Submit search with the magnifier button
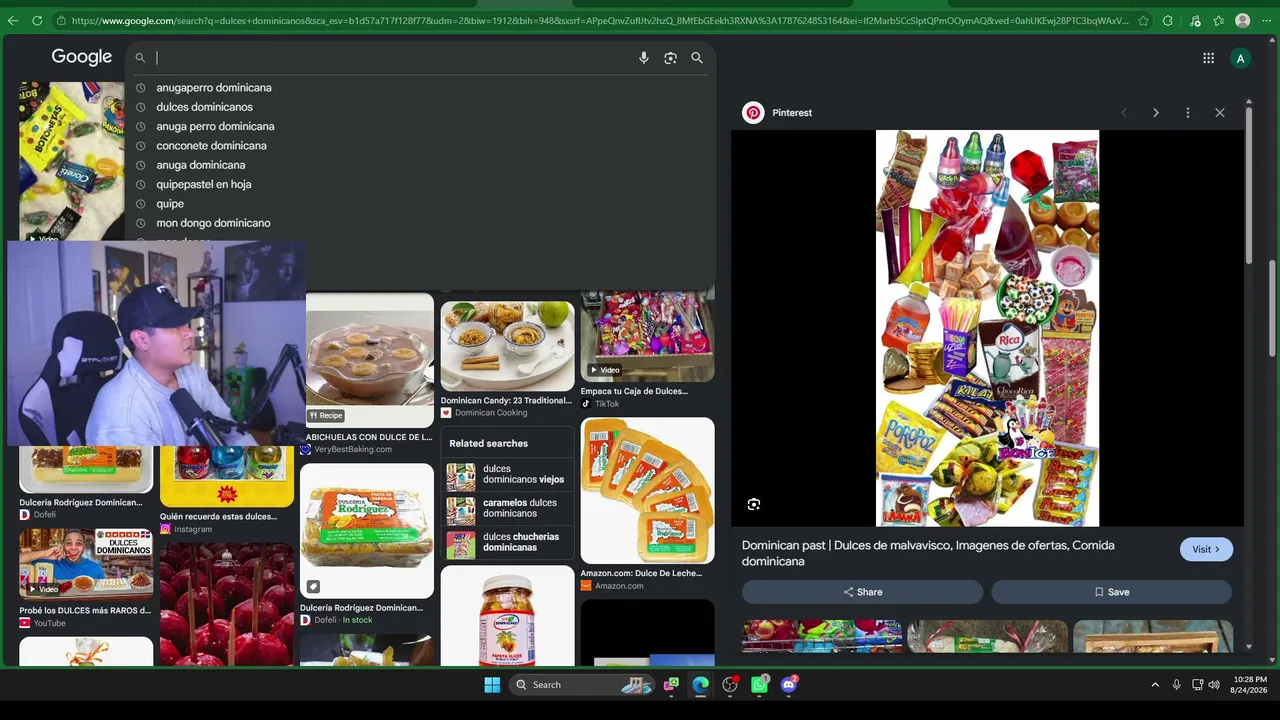Image resolution: width=1280 pixels, height=720 pixels. click(x=697, y=58)
